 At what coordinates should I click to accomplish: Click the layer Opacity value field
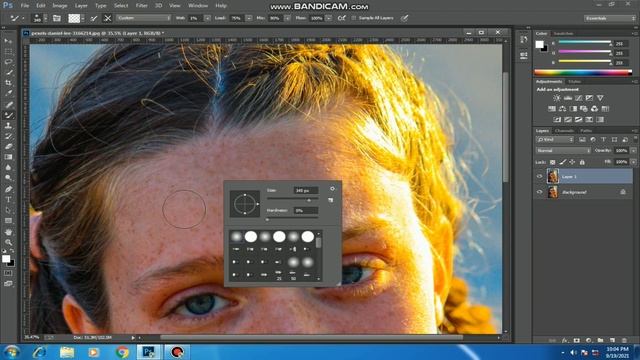621,151
